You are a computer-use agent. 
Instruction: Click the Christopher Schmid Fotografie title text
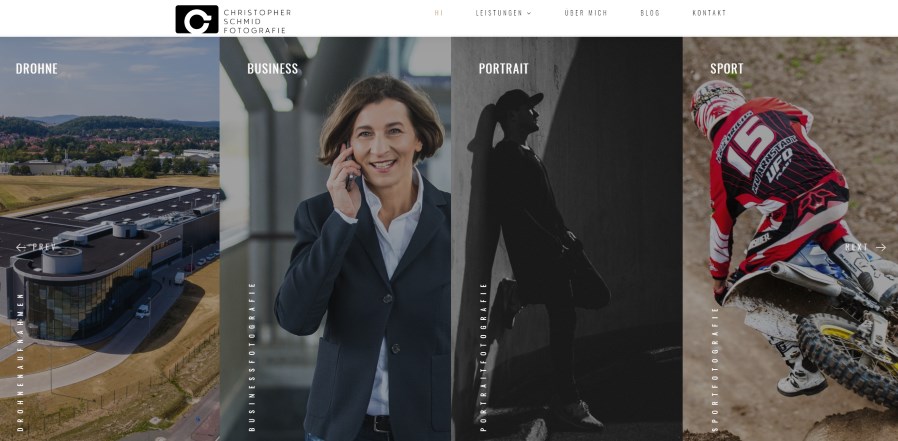tap(257, 21)
